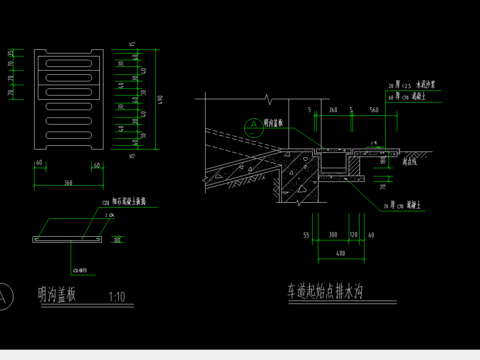Click the C20 细石混凝土 leader annotation

point(124,201)
